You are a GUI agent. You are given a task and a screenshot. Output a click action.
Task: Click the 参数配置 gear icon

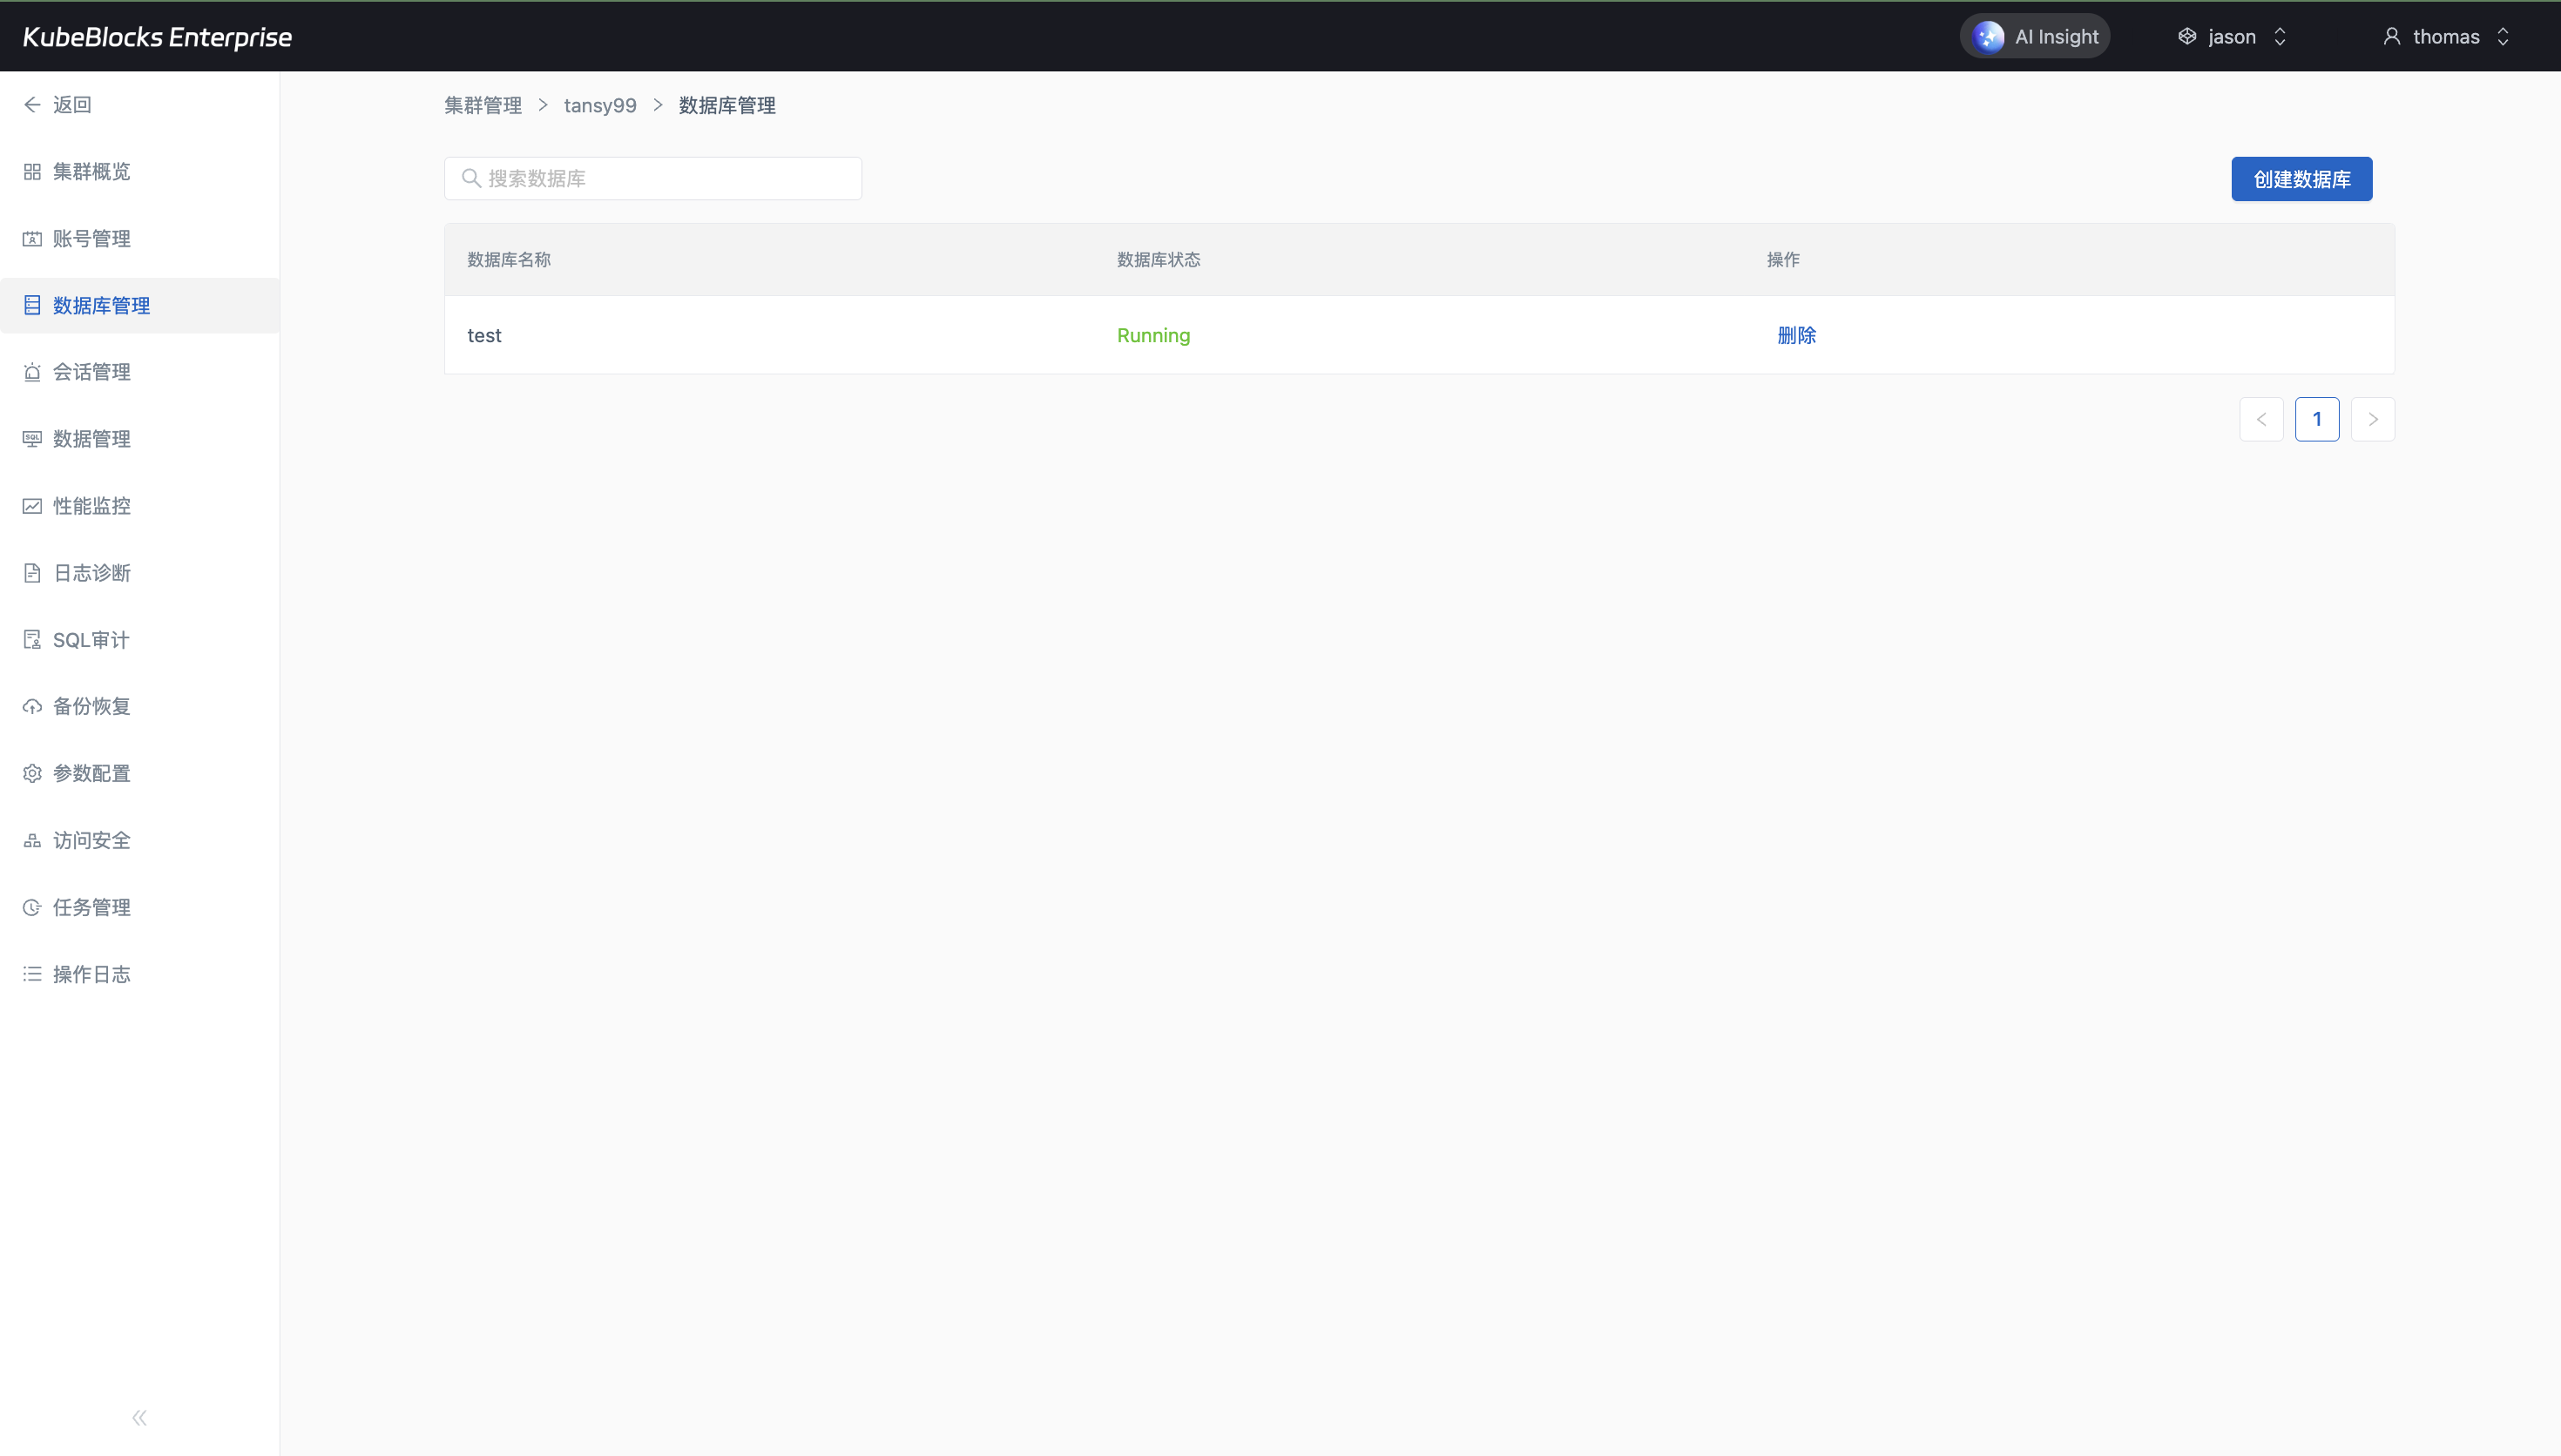tap(32, 774)
